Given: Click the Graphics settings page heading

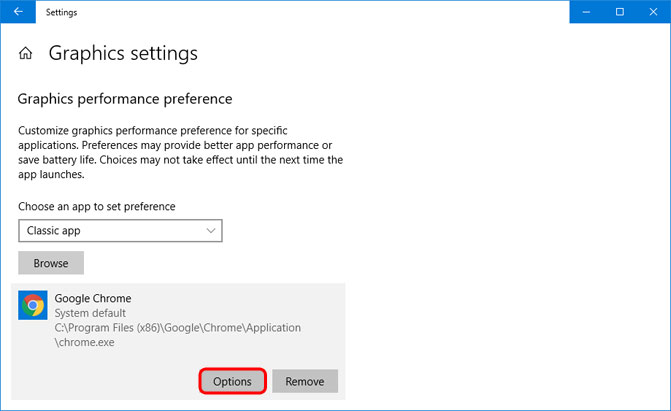Looking at the screenshot, I should point(123,54).
